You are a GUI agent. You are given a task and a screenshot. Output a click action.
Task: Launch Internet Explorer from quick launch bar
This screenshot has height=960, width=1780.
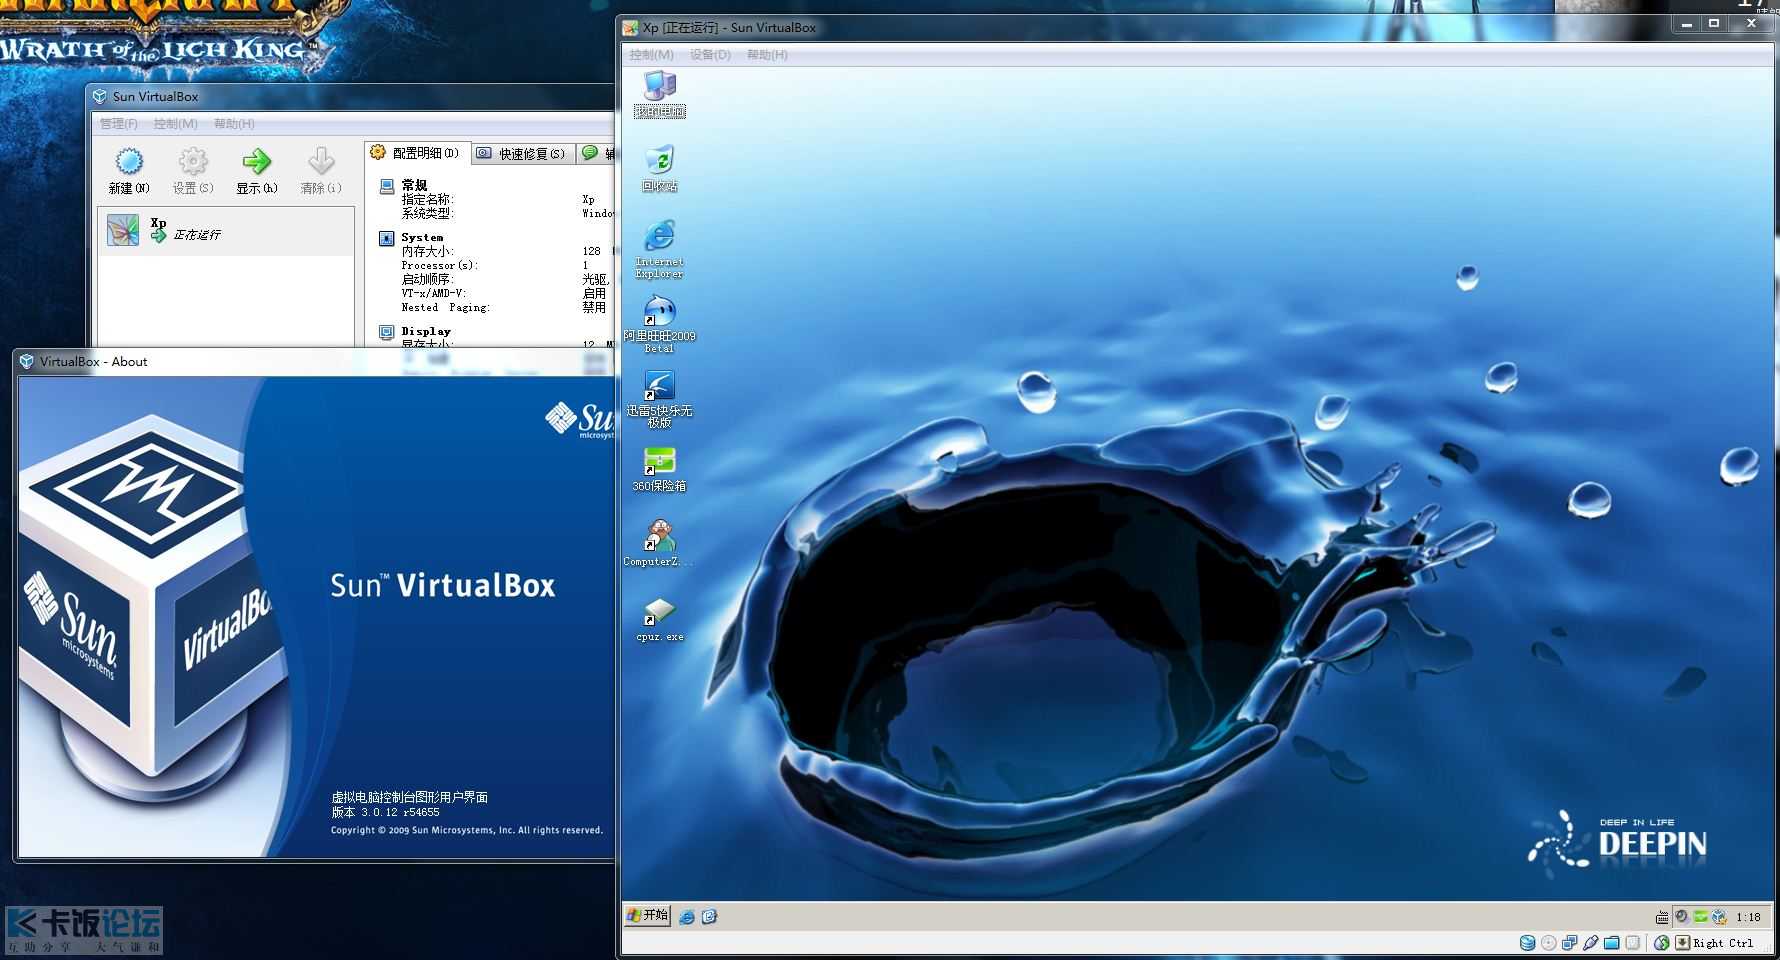coord(687,916)
